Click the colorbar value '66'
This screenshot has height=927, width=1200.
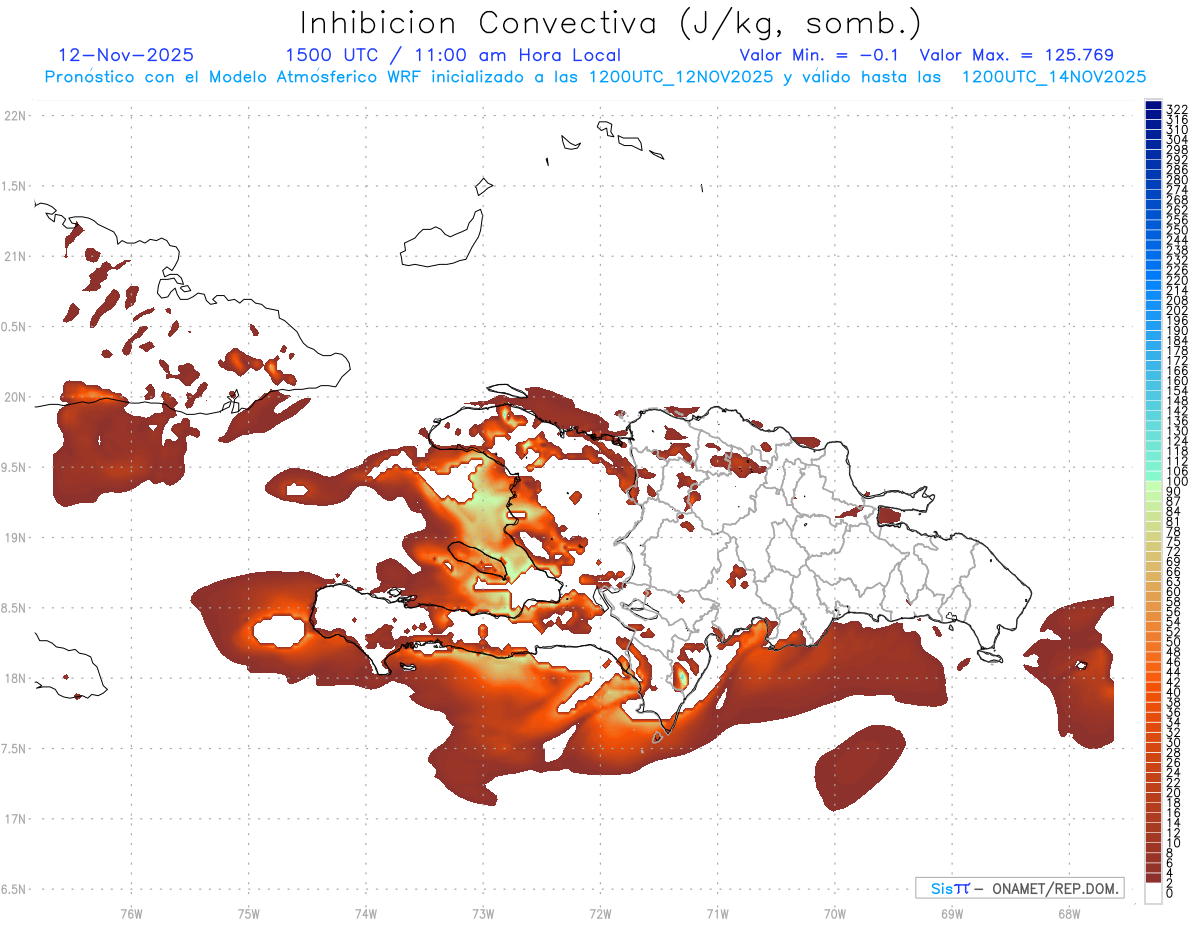tap(1174, 571)
